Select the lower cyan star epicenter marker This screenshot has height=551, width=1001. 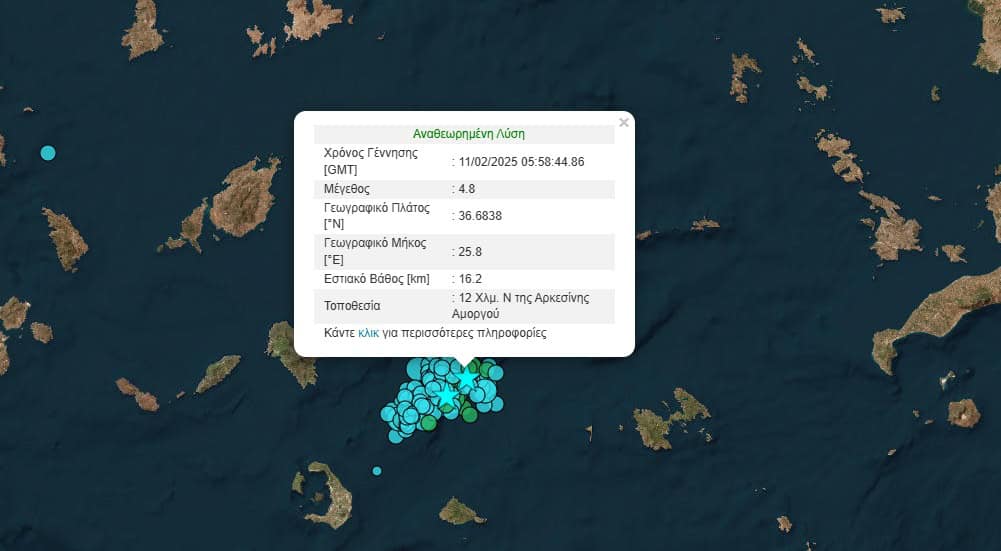446,397
